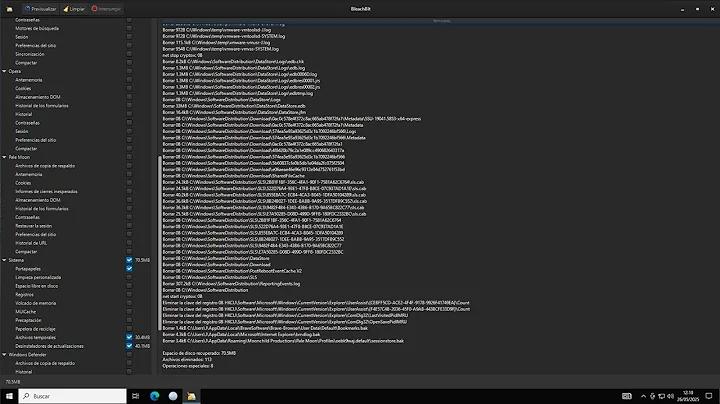Select Restaurar la sesión row label
The image size is (720, 404).
[34, 226]
